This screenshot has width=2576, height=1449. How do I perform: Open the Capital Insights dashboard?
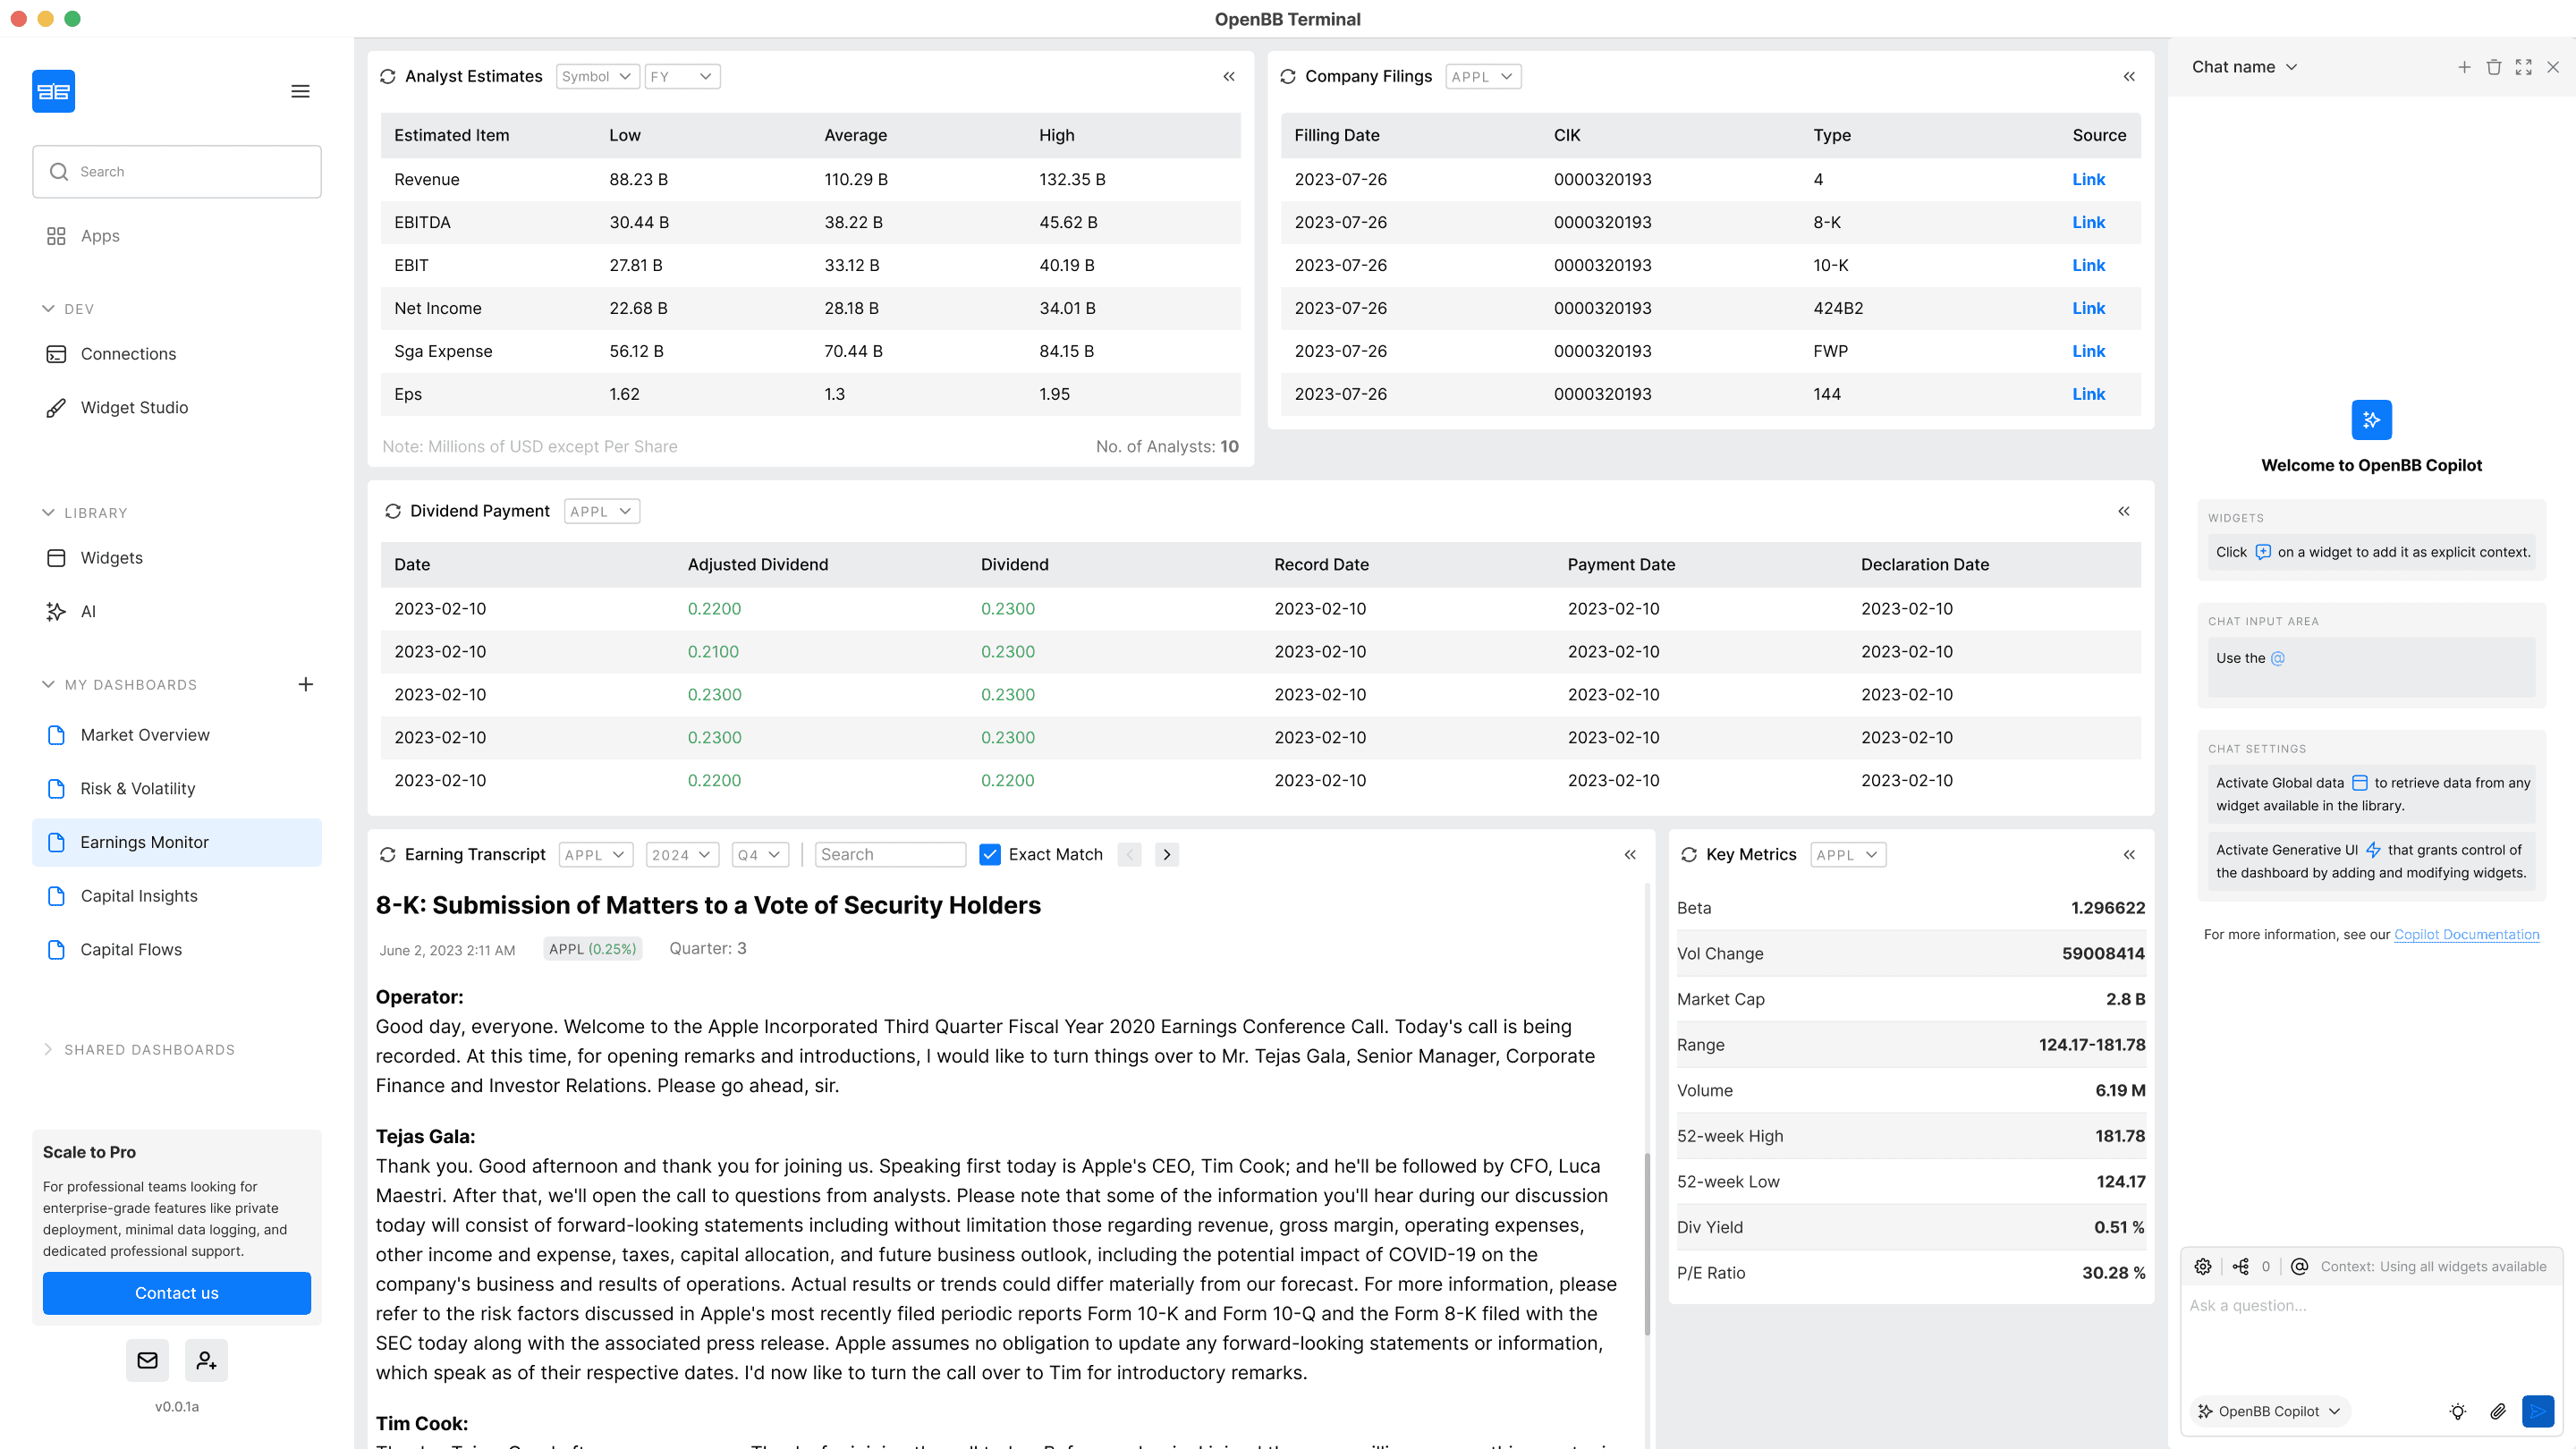(x=139, y=896)
